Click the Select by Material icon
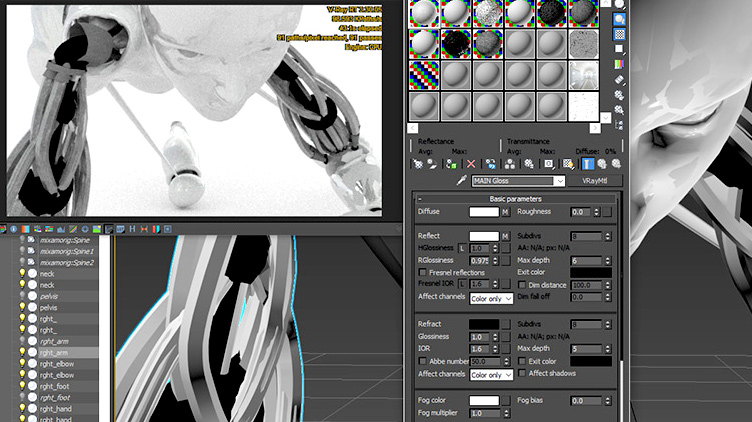 [x=619, y=110]
